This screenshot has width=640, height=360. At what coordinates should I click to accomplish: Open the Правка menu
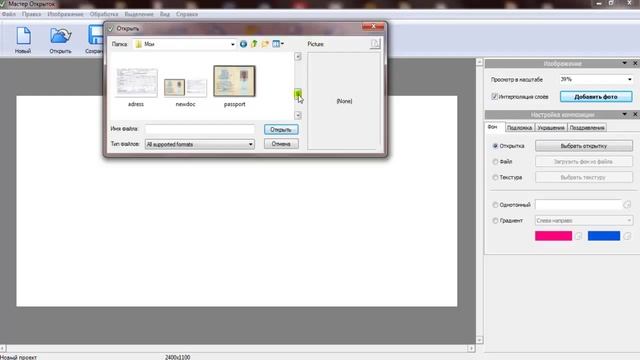tap(31, 14)
